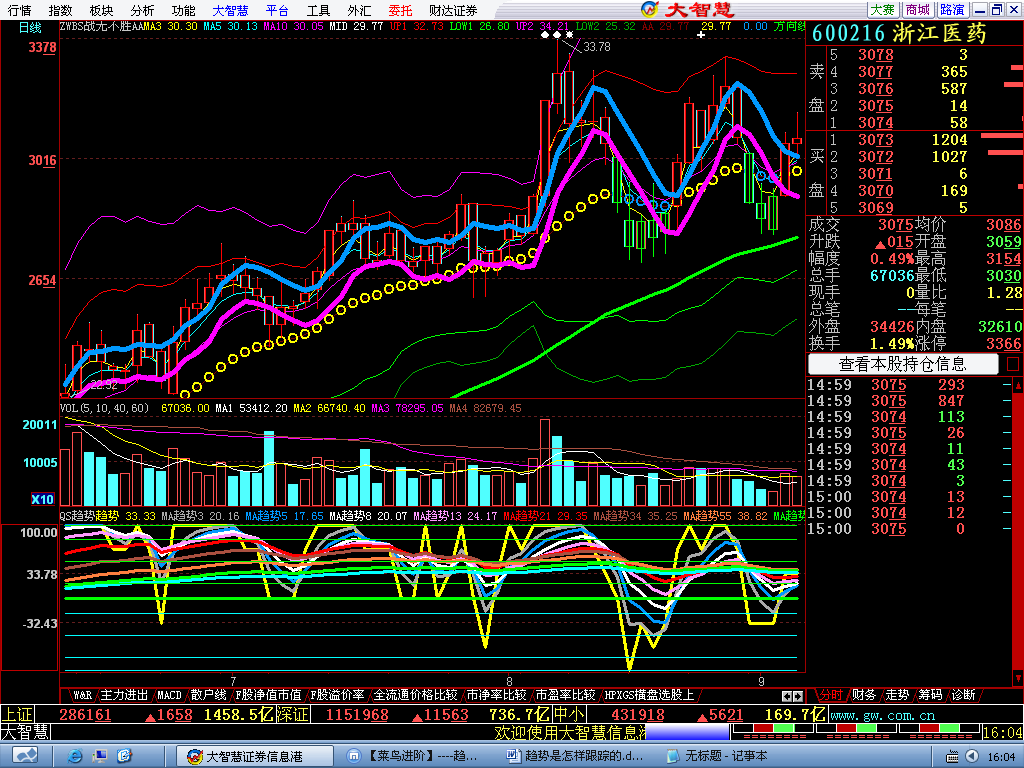Switch to the 主力进出 indicator tab

click(x=125, y=695)
